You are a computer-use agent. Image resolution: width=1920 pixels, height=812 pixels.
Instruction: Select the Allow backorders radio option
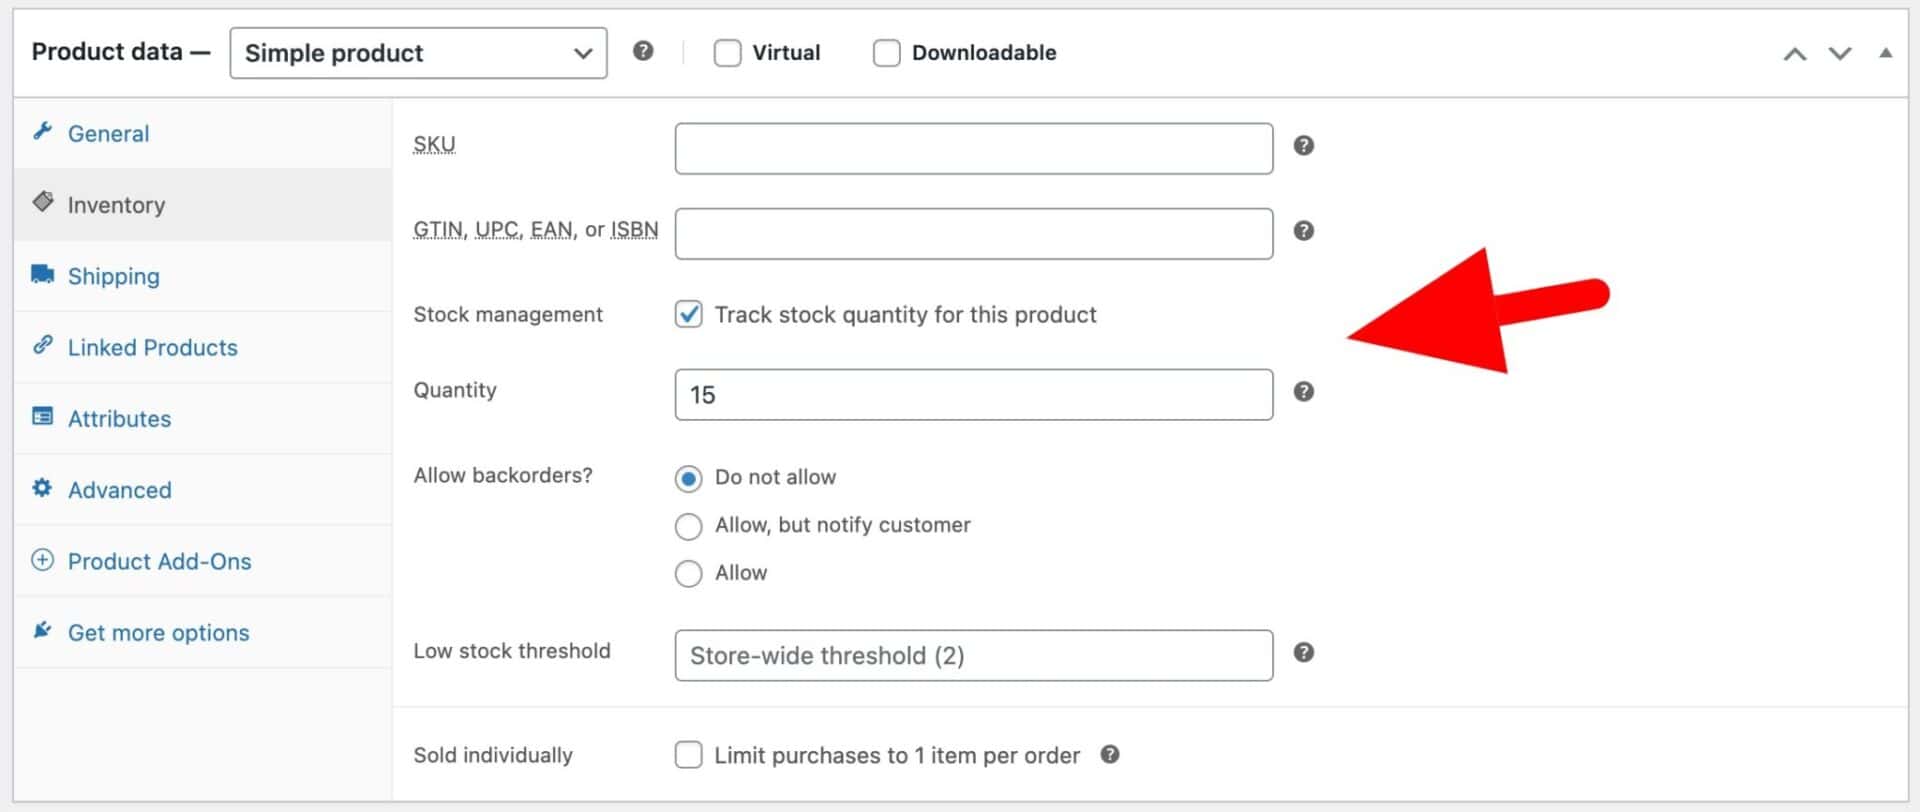tap(688, 574)
